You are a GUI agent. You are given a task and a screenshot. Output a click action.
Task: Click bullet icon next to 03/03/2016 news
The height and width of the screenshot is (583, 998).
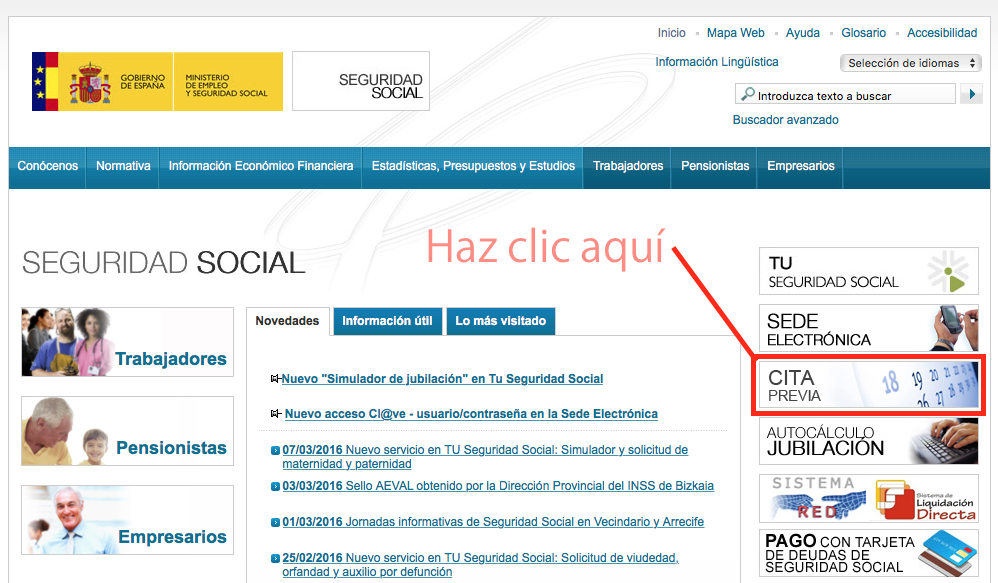pos(275,486)
